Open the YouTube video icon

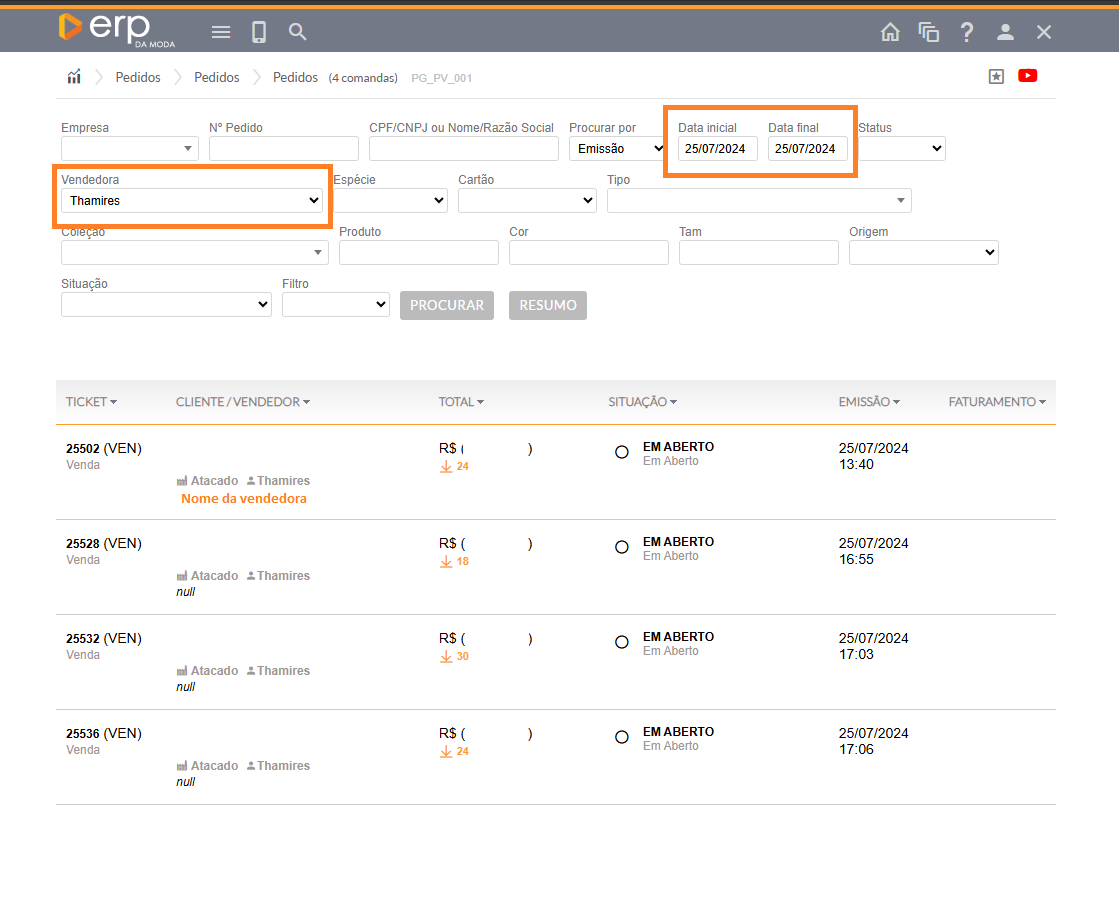click(x=1027, y=76)
